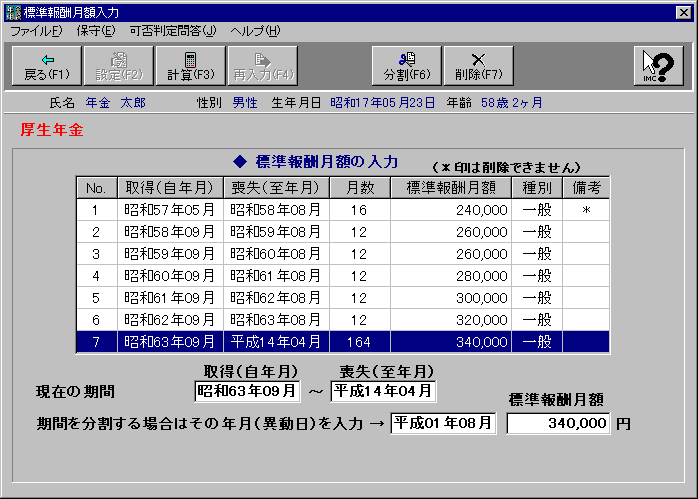
Task: Click the 昭和58年08月 end date cell
Action: tap(276, 210)
